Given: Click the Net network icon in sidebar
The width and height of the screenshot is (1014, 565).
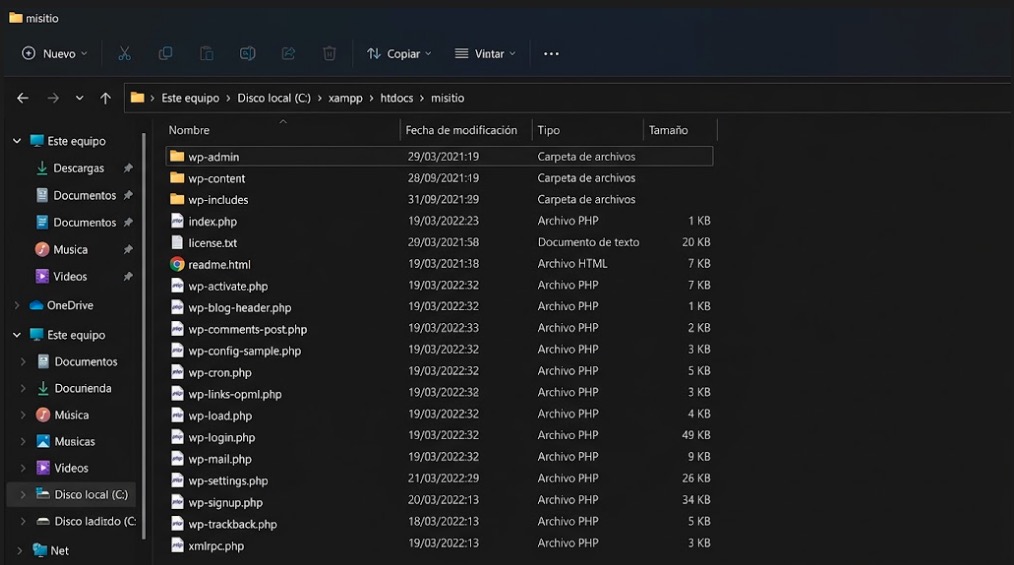Looking at the screenshot, I should 40,550.
